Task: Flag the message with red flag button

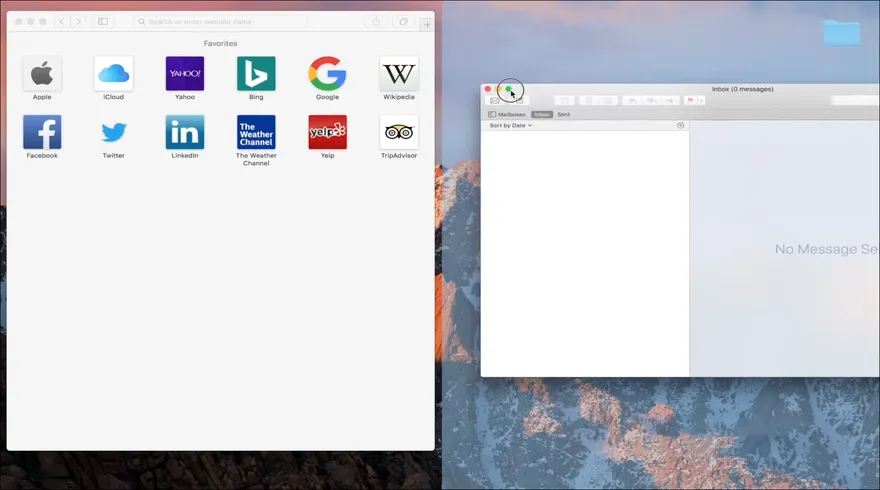Action: point(690,101)
